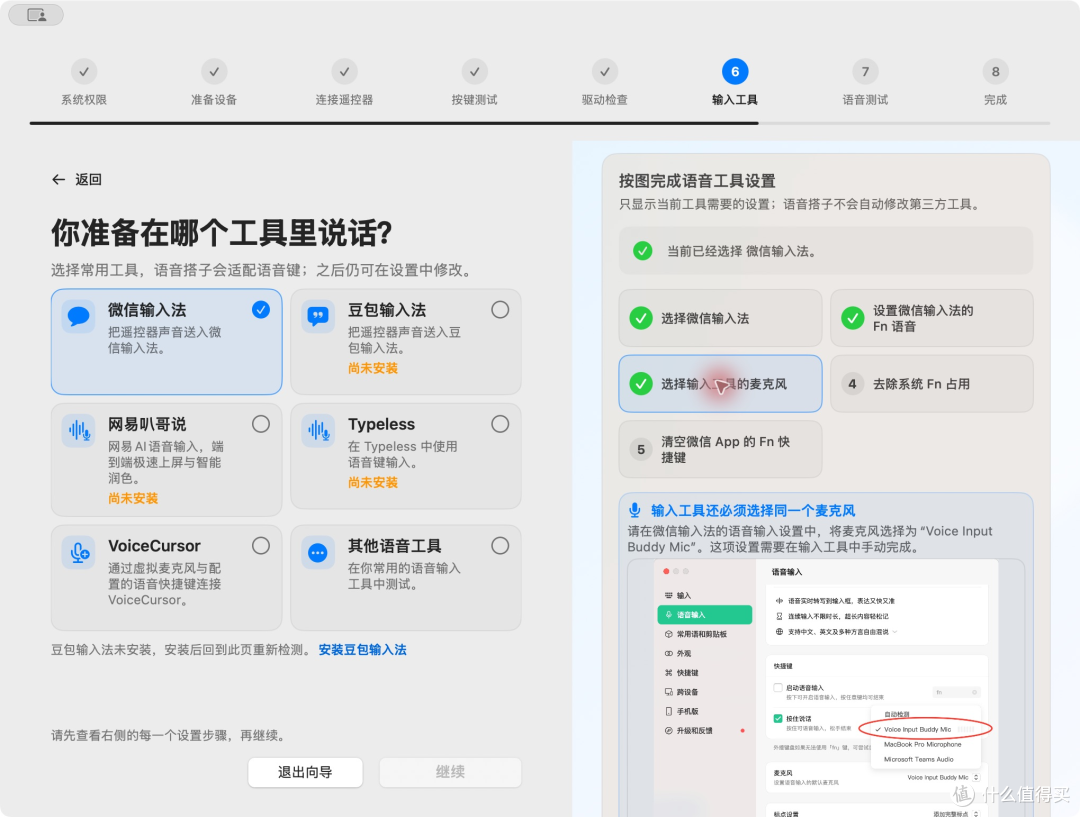Image resolution: width=1080 pixels, height=817 pixels.
Task: Select the 微信输入法 radio option
Action: tap(261, 310)
